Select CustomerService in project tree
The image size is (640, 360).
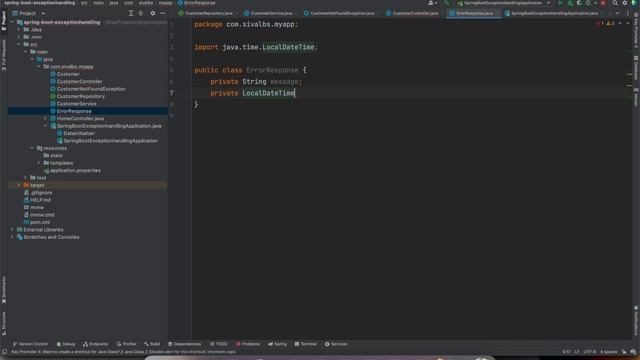76,104
